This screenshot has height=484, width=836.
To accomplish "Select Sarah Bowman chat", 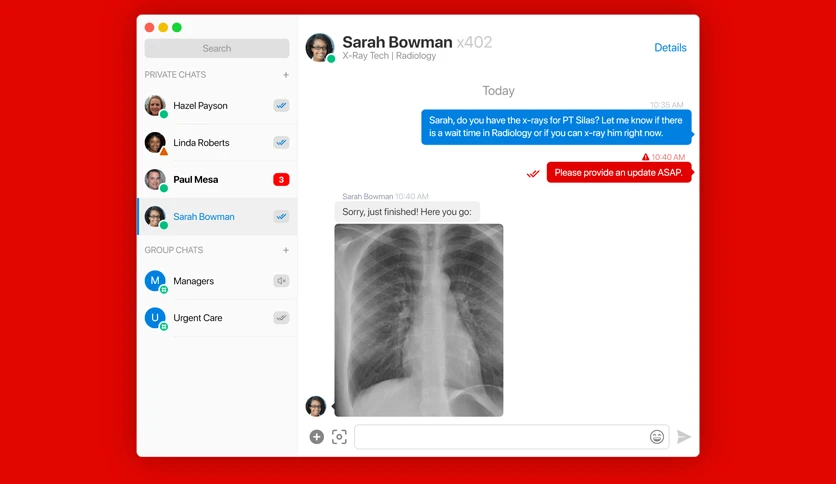I will click(x=217, y=216).
